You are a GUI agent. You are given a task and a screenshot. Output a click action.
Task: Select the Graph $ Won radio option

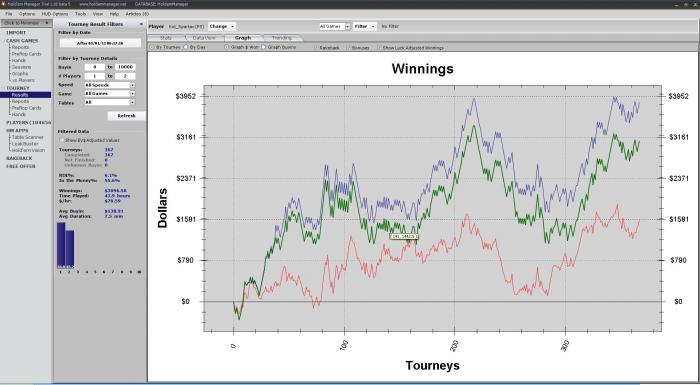pos(226,47)
